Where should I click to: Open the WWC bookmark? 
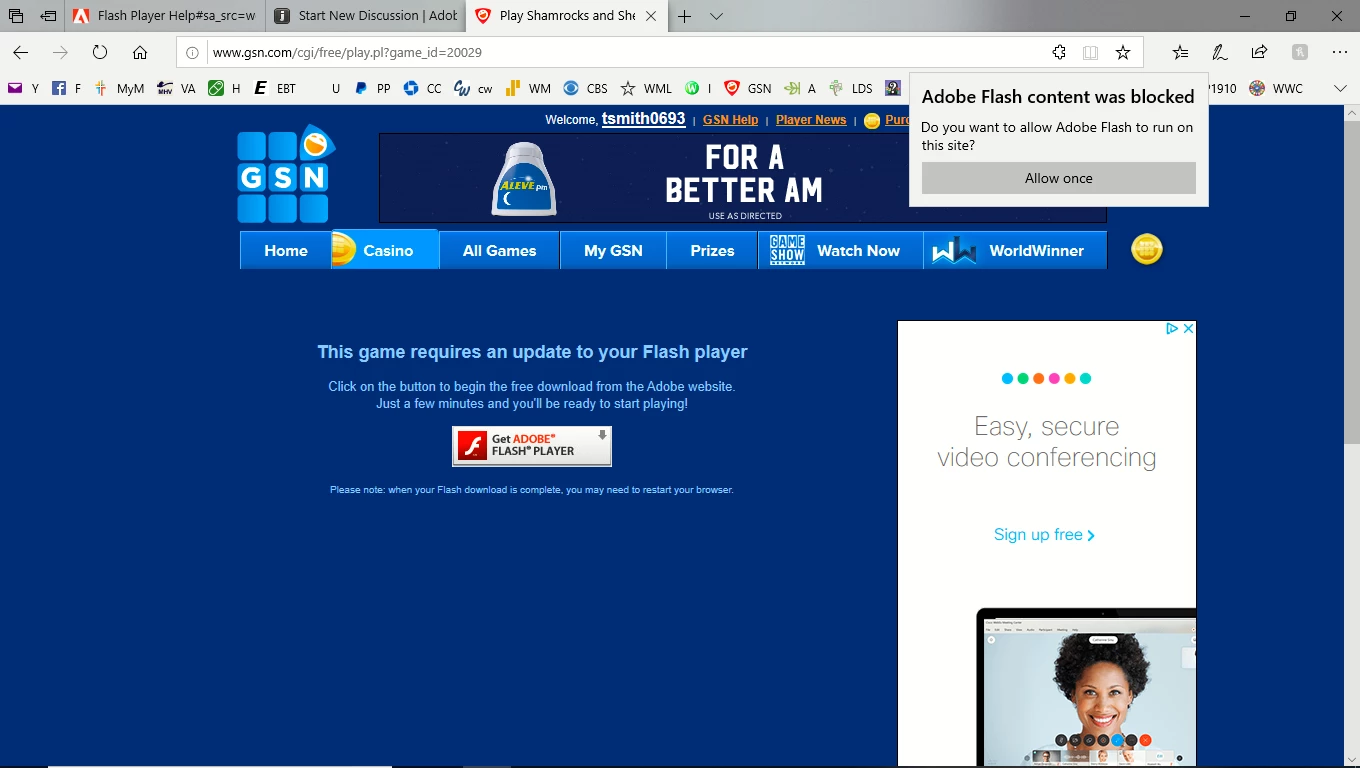pos(1276,88)
